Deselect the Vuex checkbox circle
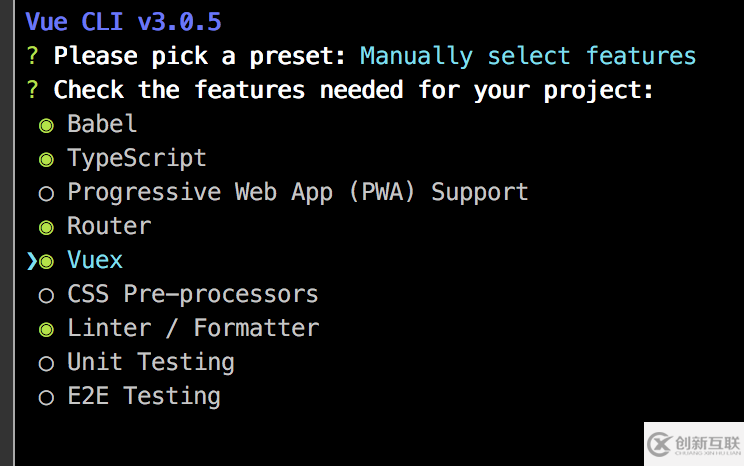 point(46,261)
